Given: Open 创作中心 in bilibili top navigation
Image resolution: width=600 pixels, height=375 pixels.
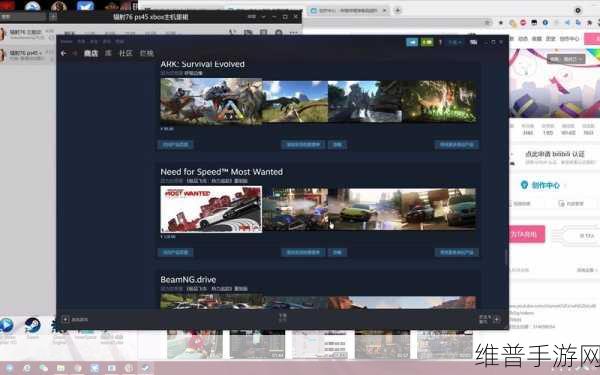Looking at the screenshot, I should point(569,39).
